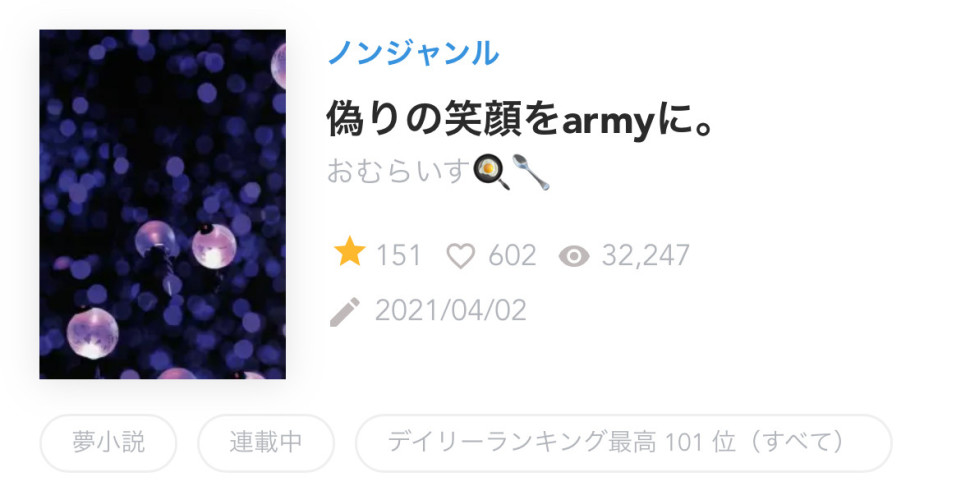960x486 pixels.
Task: Open the novel title 偽りの笑顔をarmyに。
Action: tap(520, 119)
